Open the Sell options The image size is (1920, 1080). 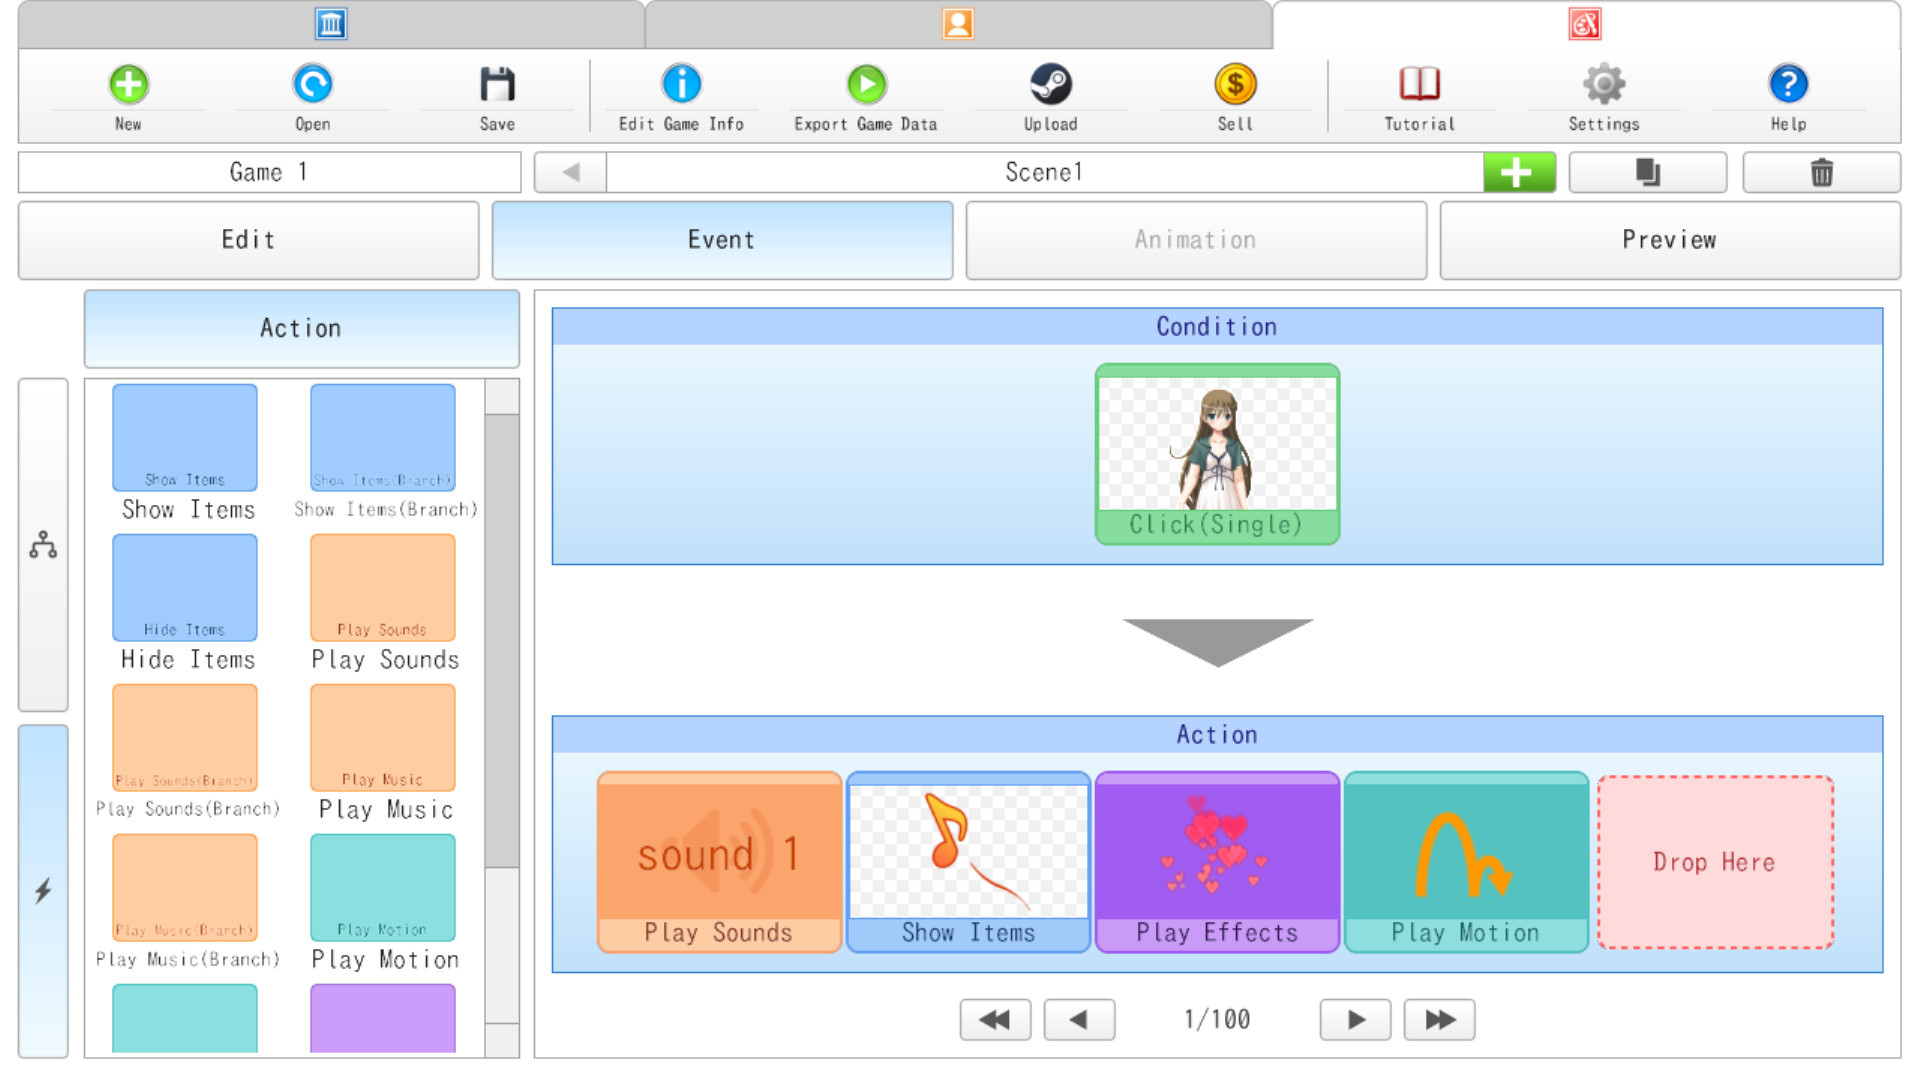(1235, 95)
